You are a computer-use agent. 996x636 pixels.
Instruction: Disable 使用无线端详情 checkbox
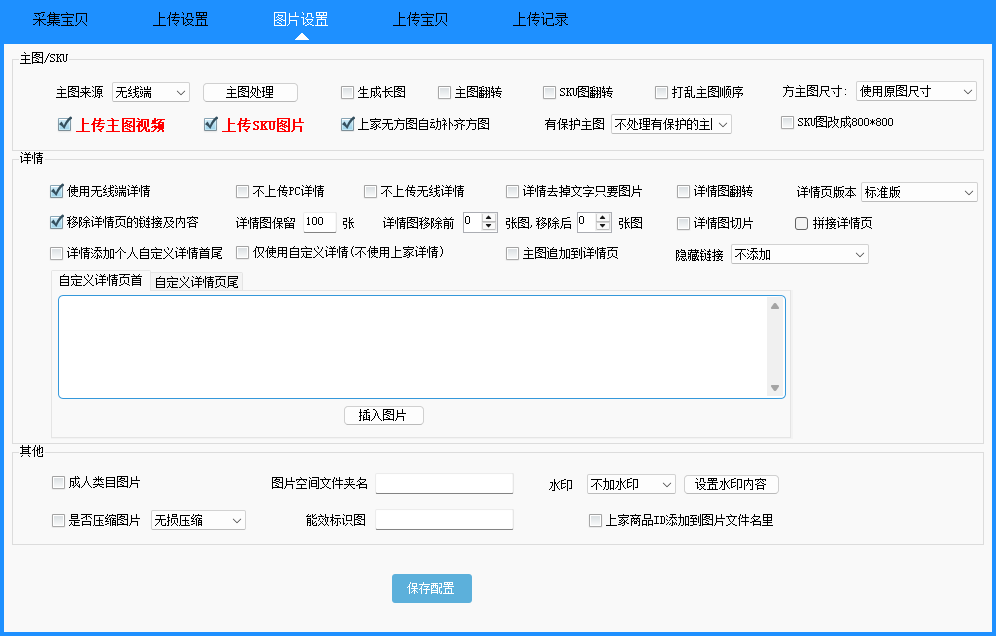[57, 191]
